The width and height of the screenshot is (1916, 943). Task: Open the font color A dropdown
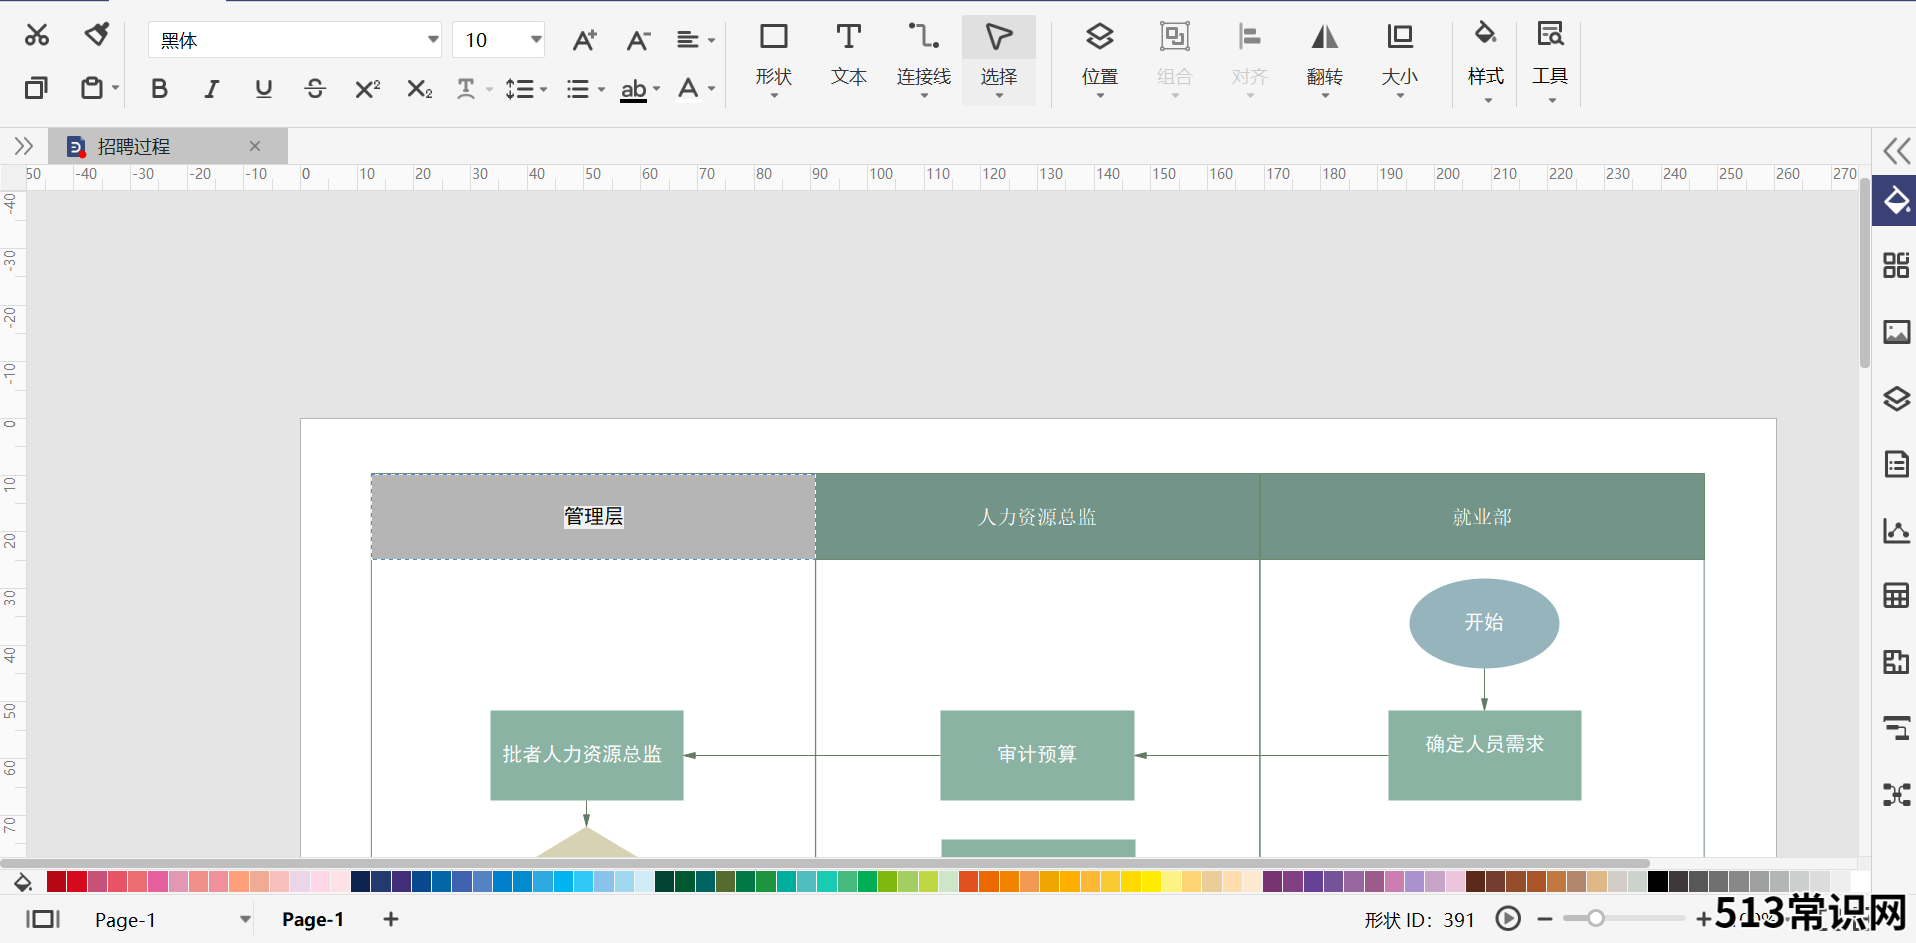tap(696, 89)
